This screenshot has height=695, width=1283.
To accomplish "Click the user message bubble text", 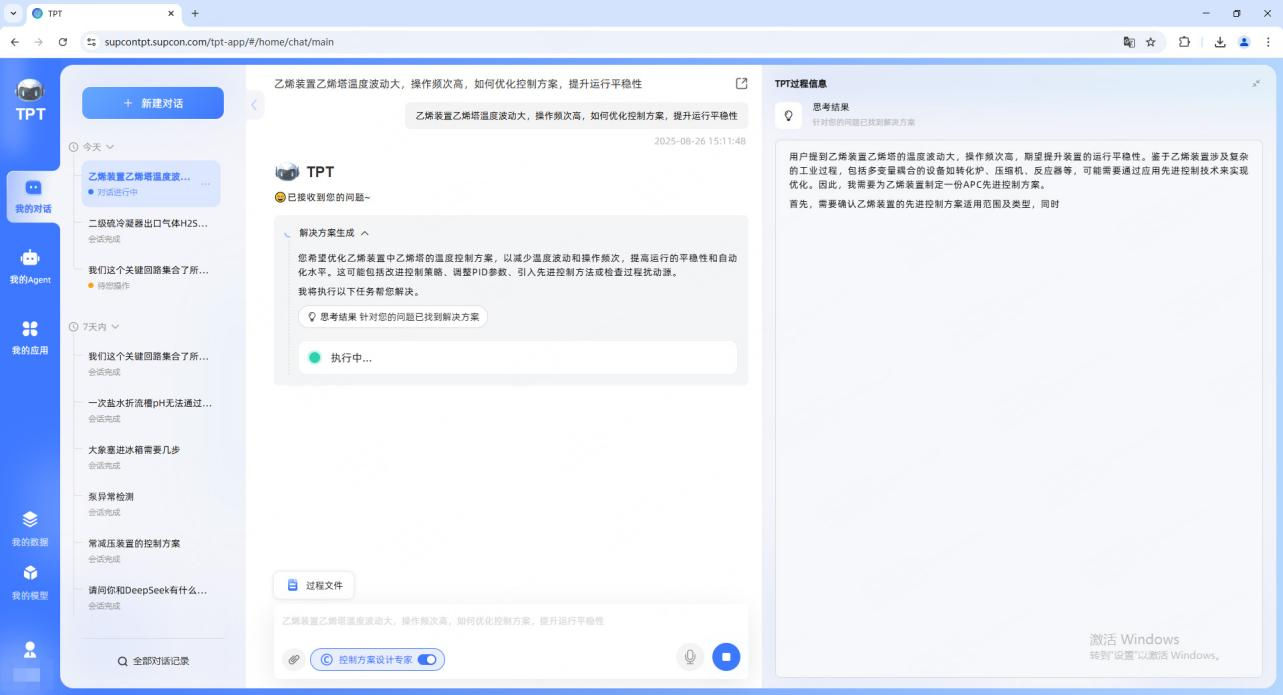I will pyautogui.click(x=576, y=116).
